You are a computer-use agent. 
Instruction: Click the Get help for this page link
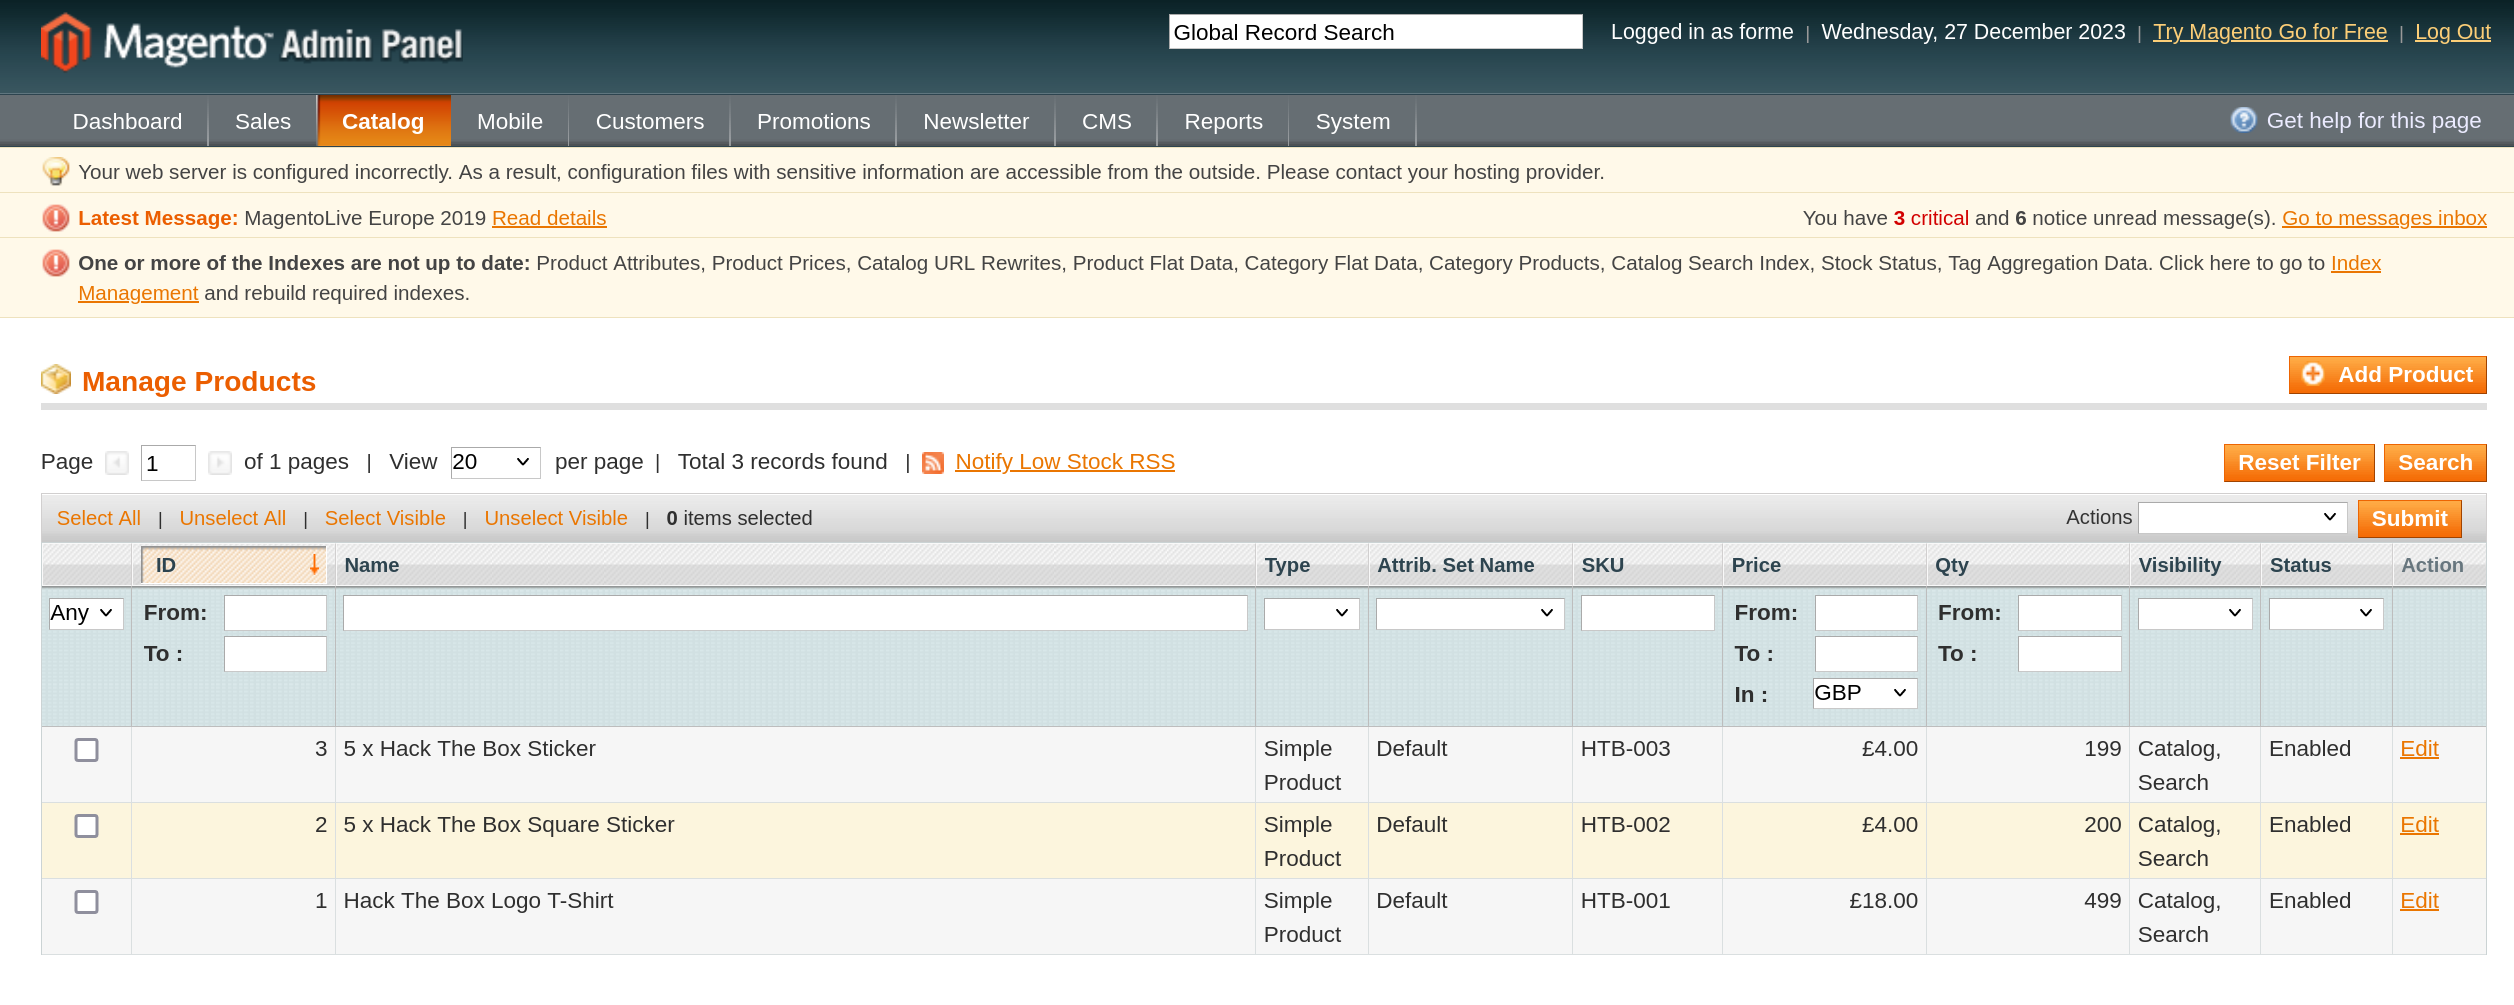click(x=2373, y=121)
